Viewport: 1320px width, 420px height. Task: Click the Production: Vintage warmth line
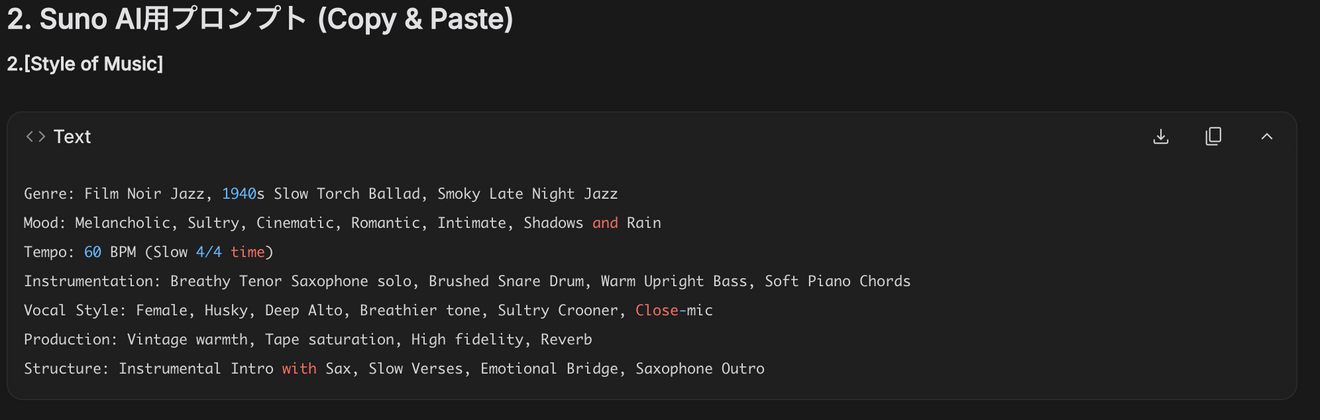308,339
